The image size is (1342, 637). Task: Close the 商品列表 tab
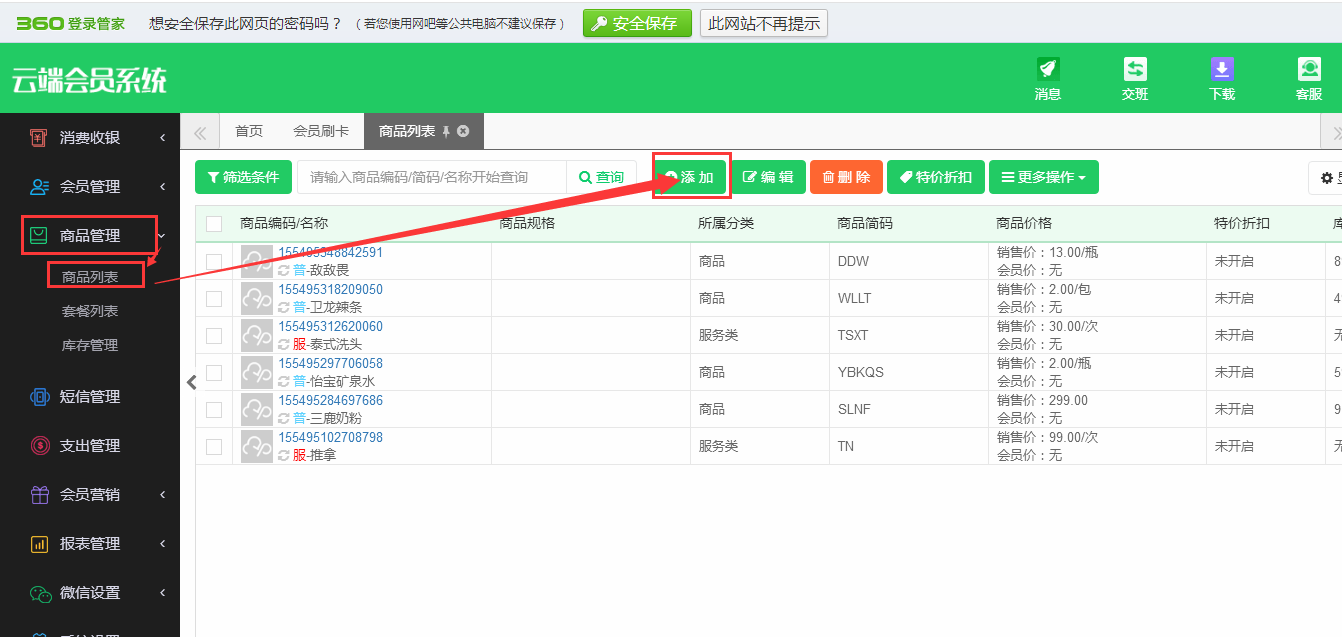(463, 131)
